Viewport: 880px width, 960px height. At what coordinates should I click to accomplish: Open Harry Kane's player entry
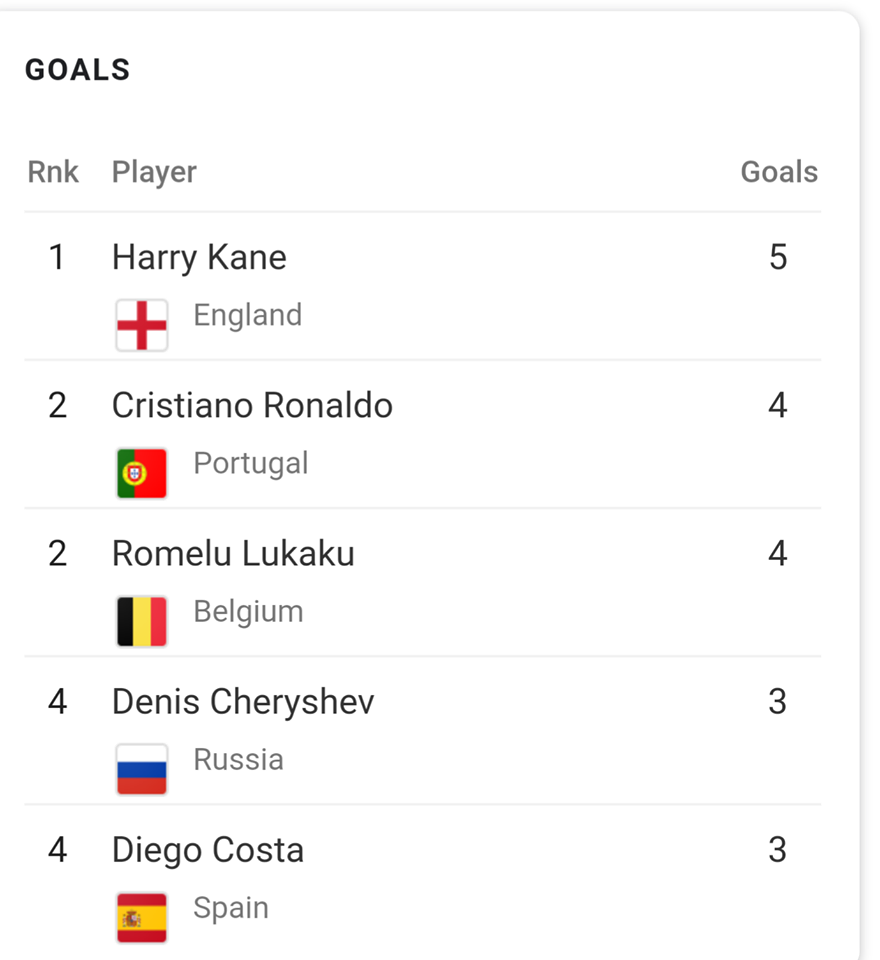click(x=199, y=258)
